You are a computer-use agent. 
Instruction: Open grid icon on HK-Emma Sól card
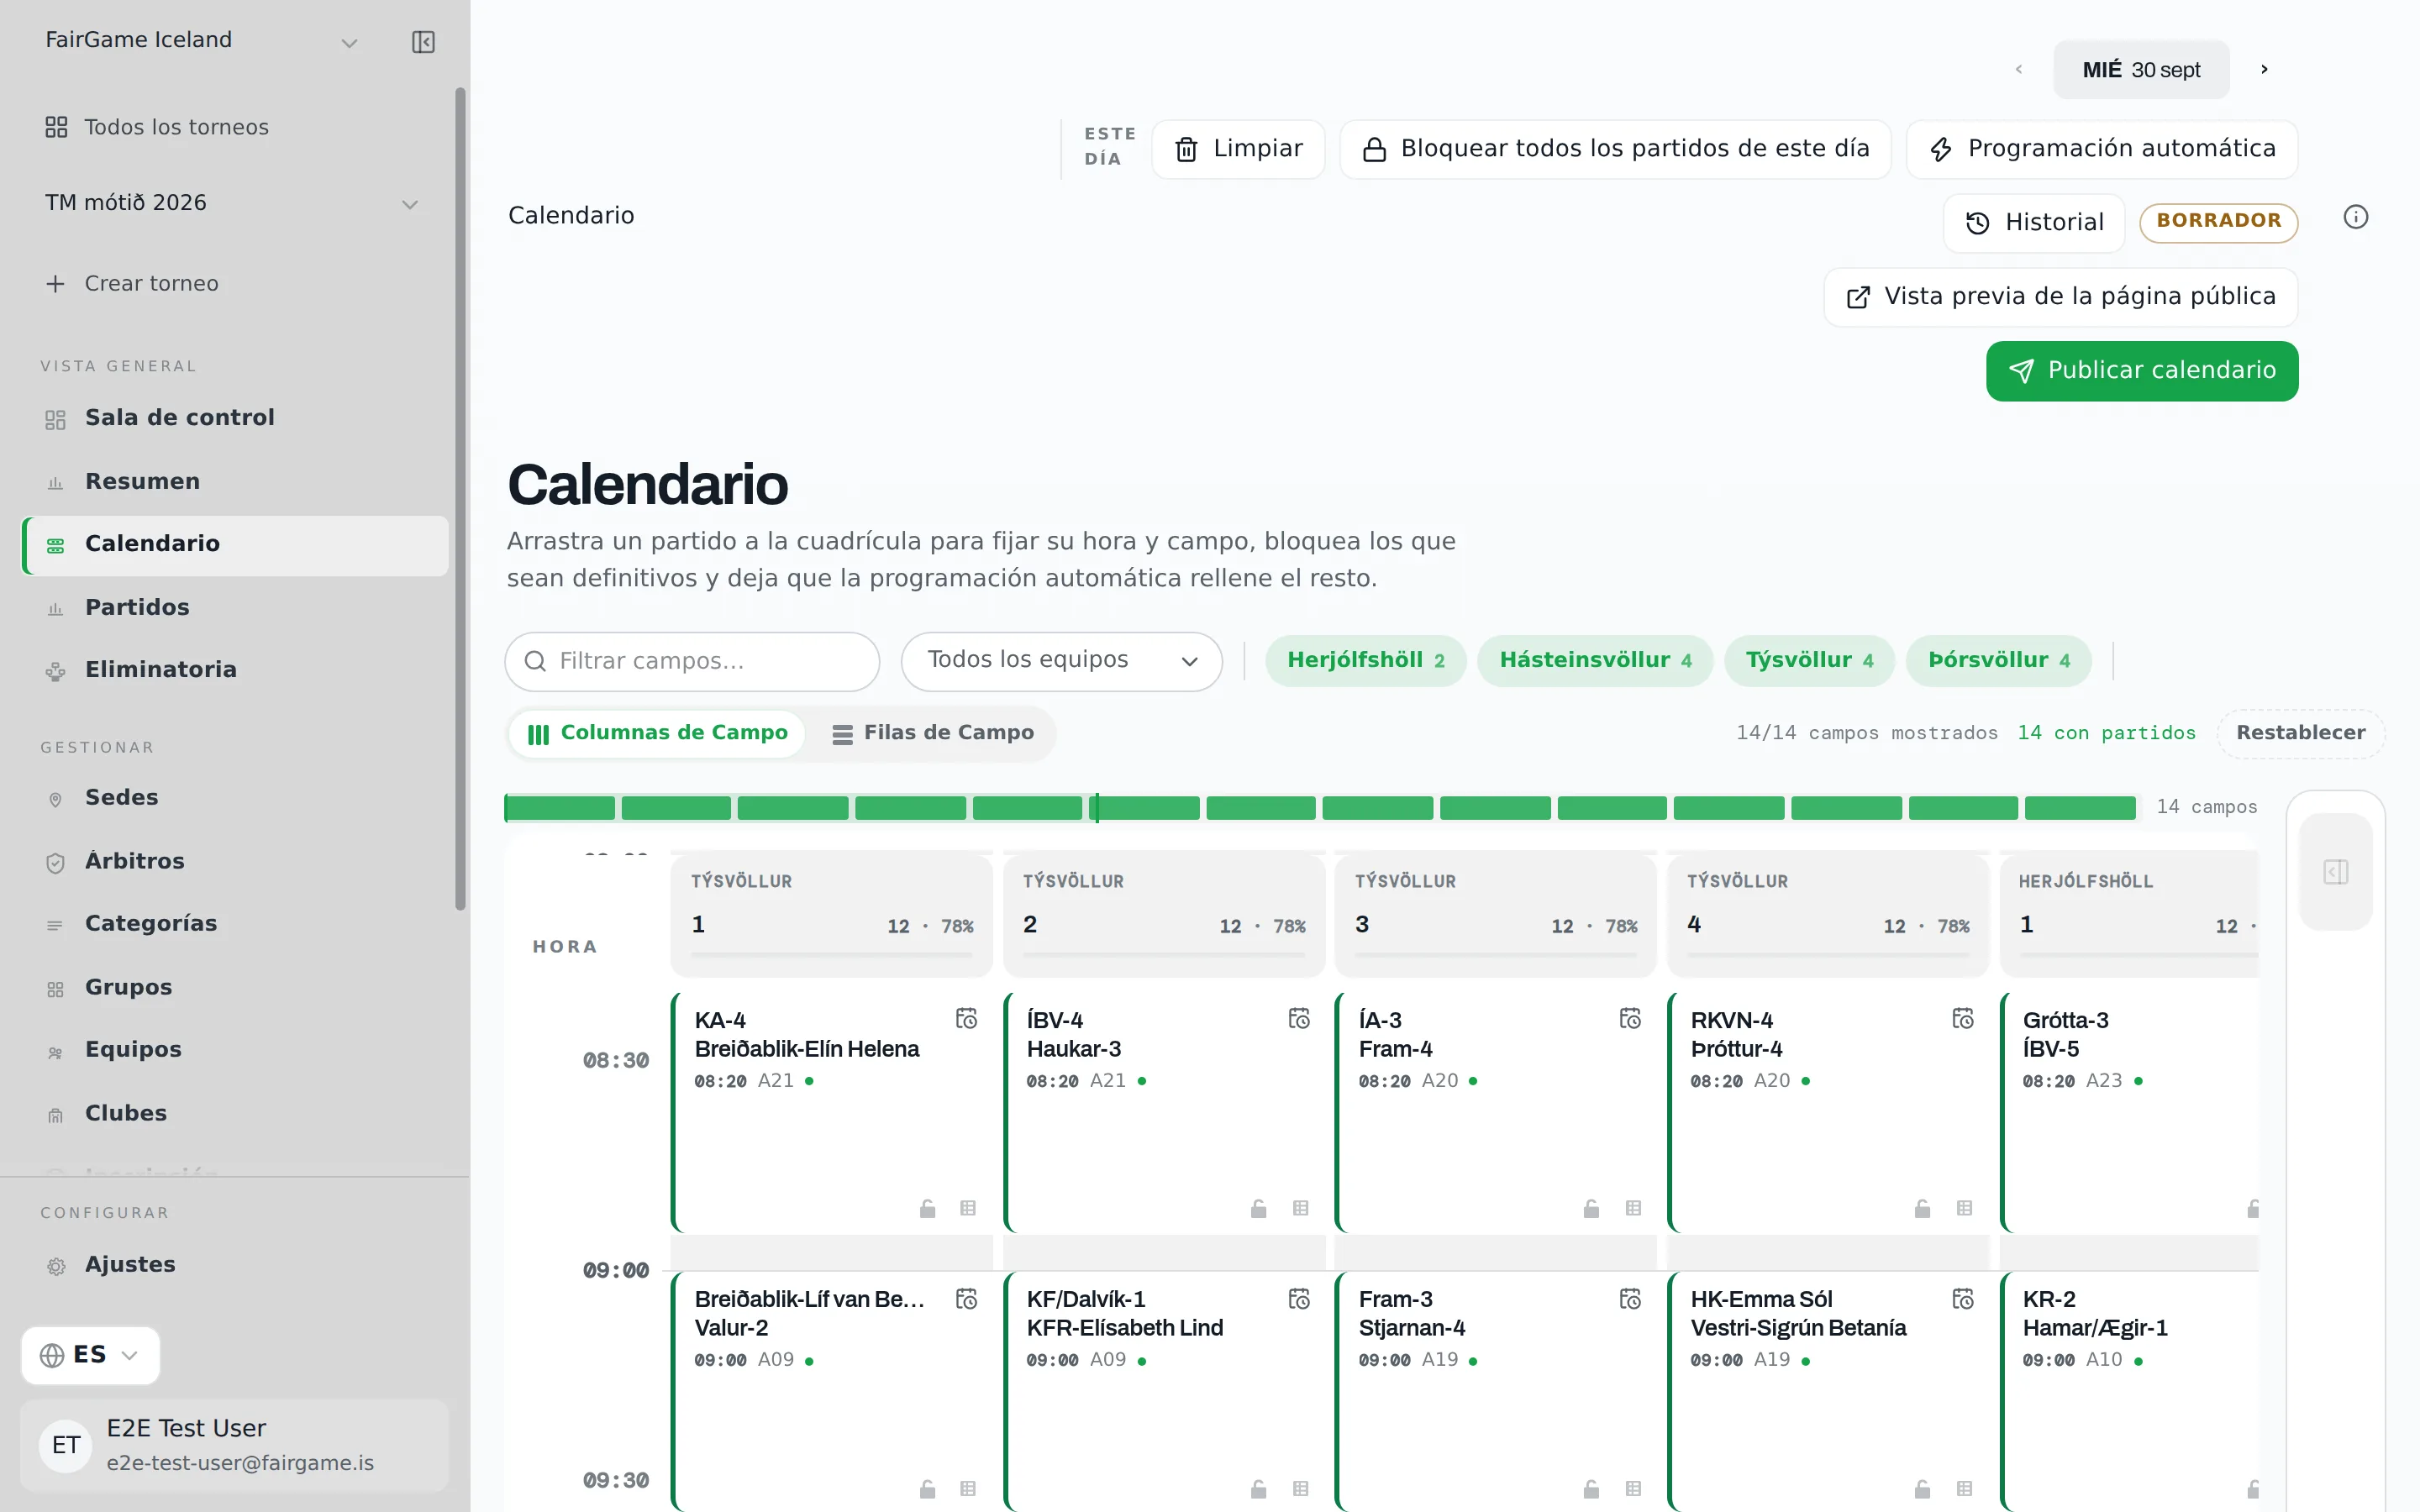1964,1489
